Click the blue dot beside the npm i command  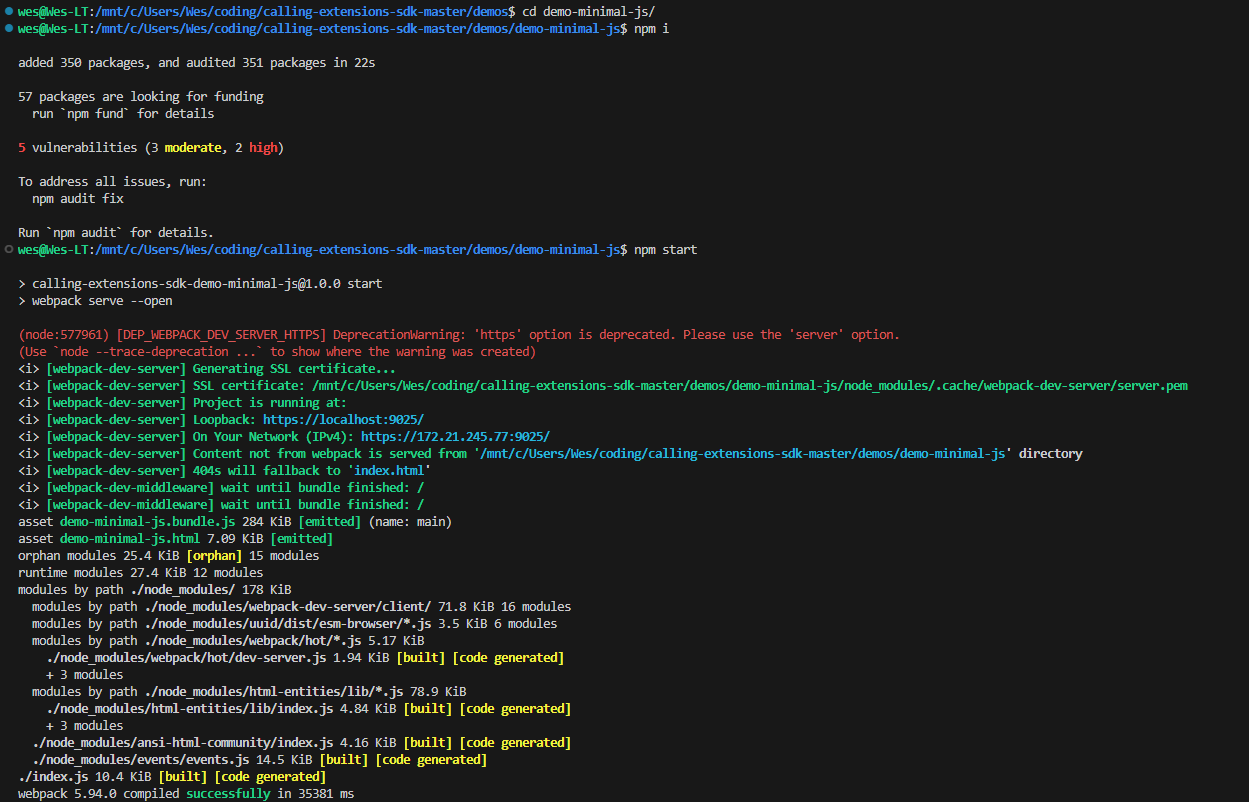pyautogui.click(x=8, y=29)
